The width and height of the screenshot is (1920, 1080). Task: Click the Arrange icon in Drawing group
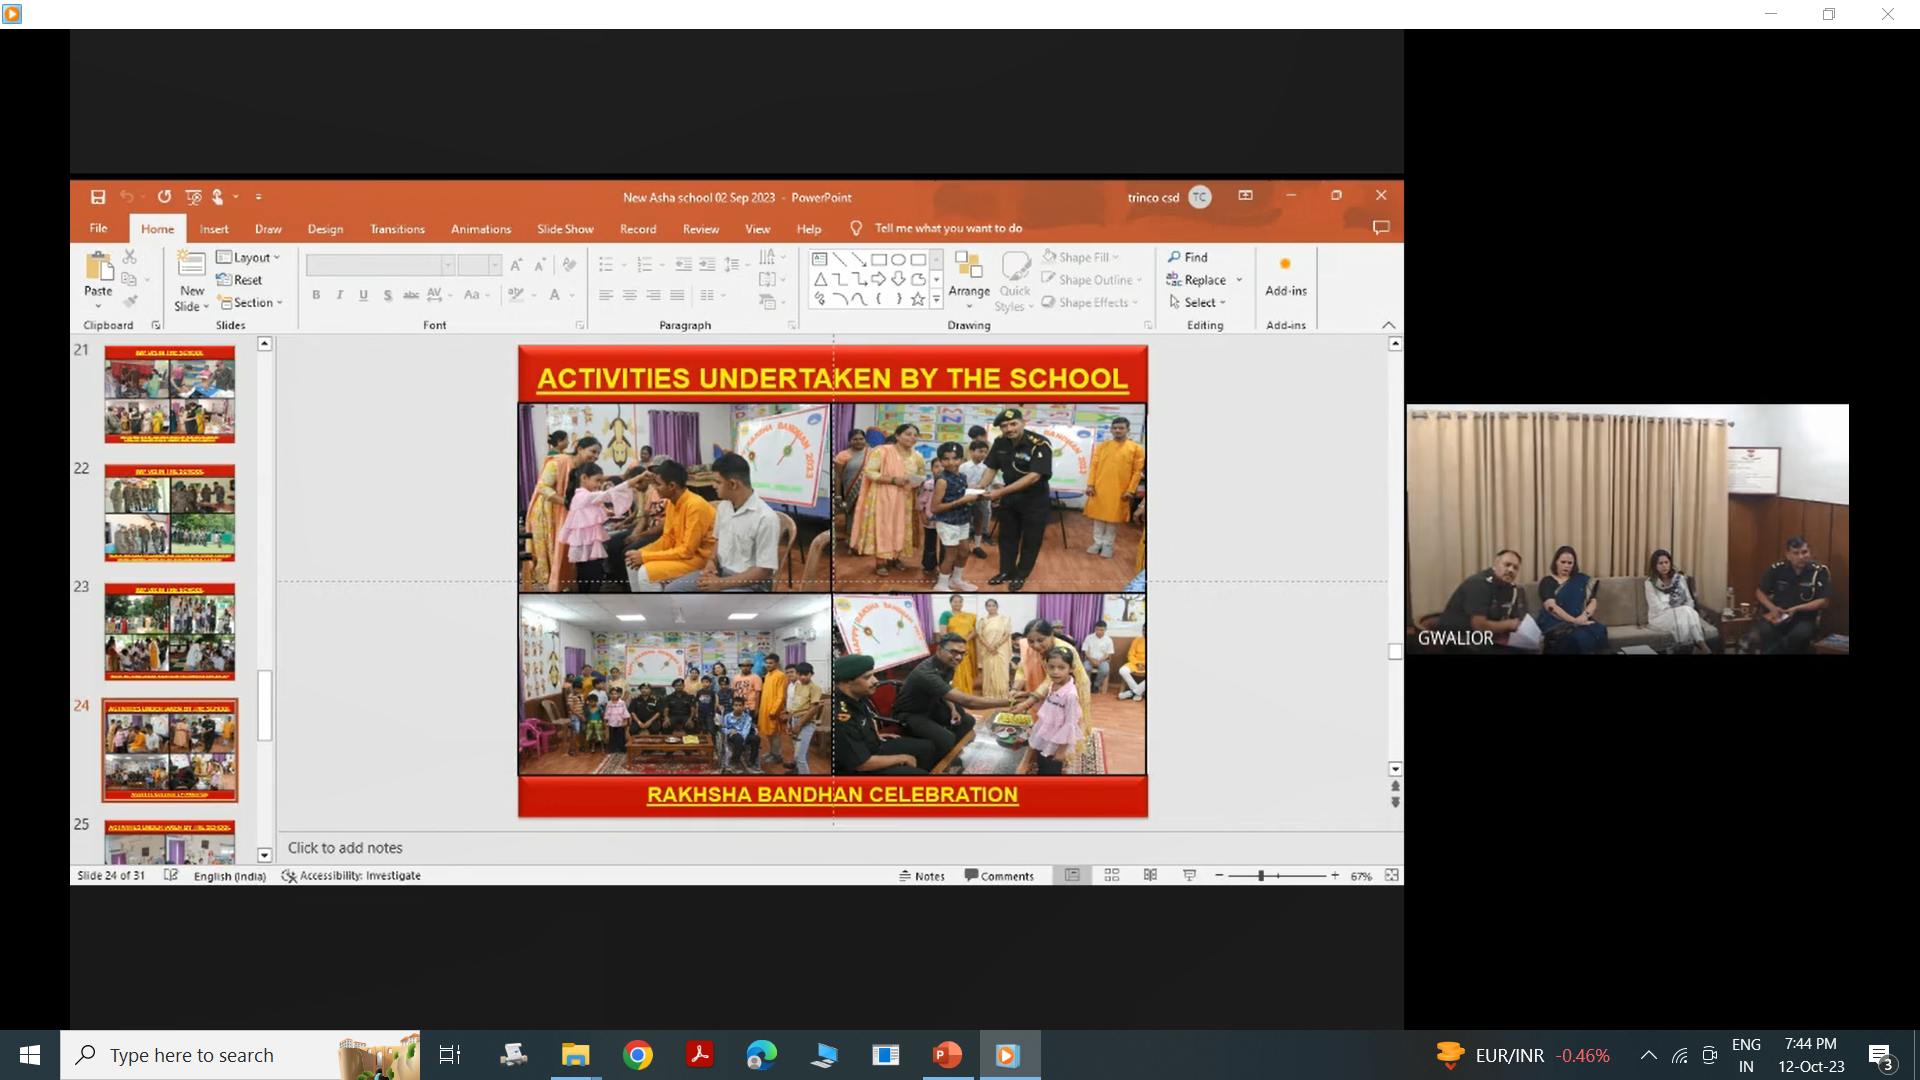969,265
